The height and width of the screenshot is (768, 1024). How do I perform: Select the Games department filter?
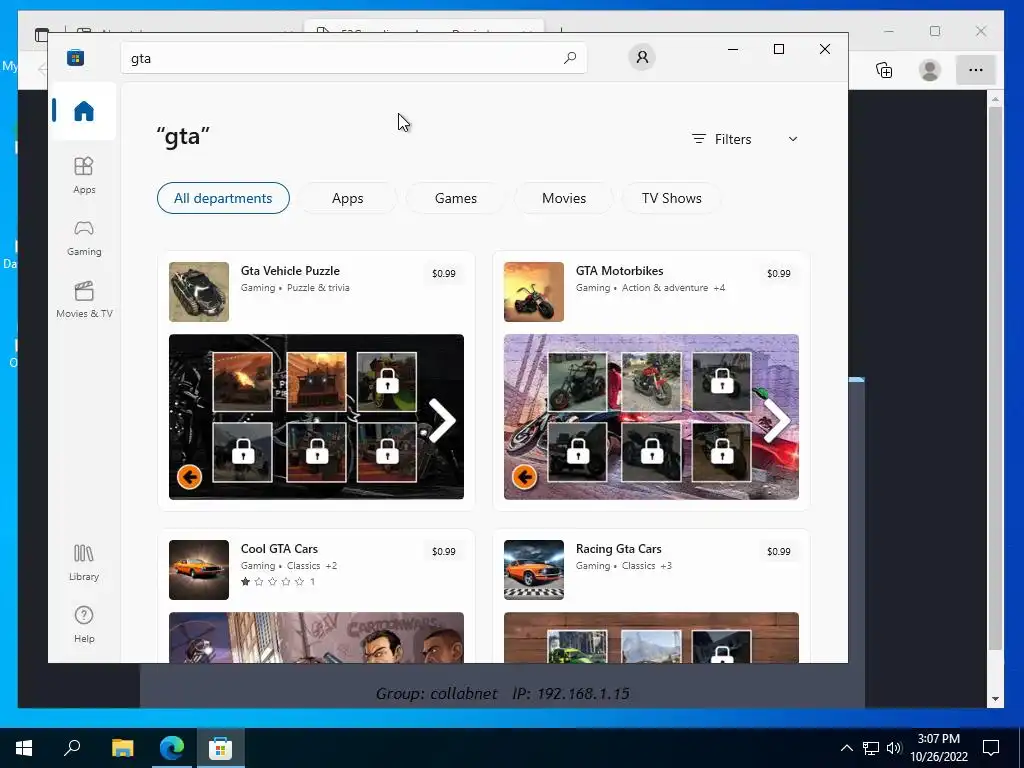(x=455, y=198)
